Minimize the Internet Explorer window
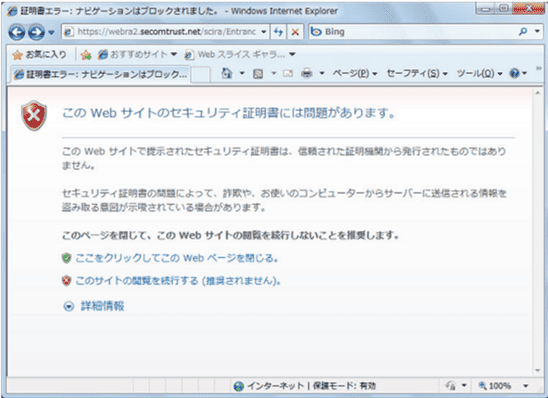The image size is (548, 398). (486, 8)
